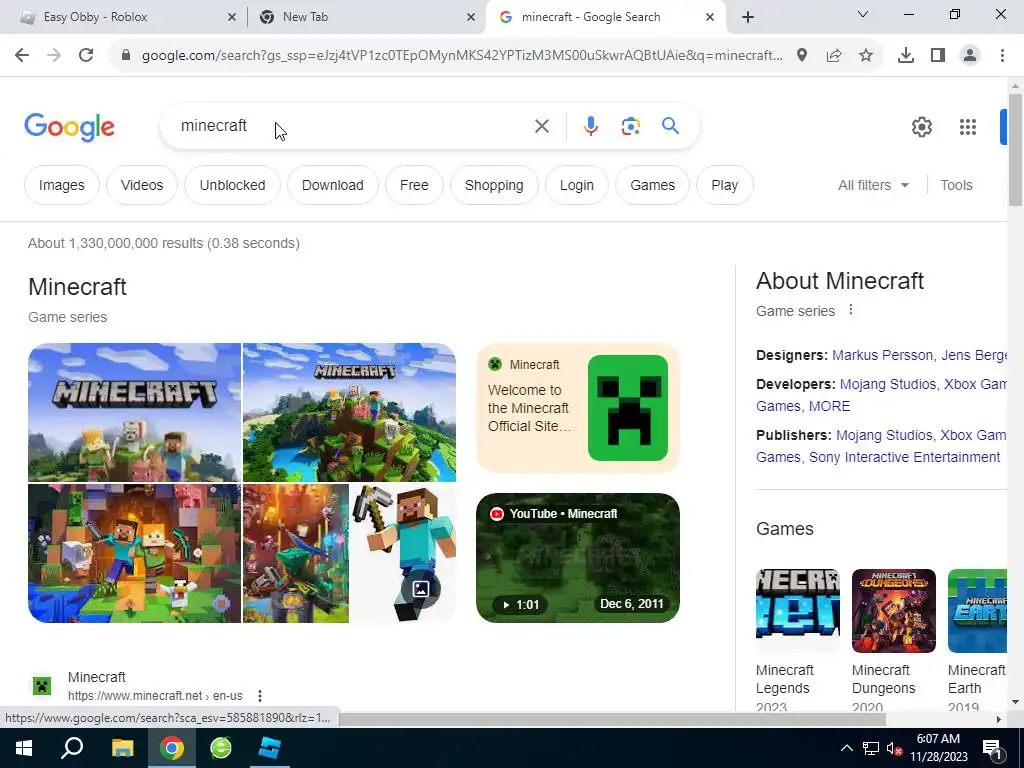Go back using the browser back arrow
Viewport: 1024px width, 768px height.
click(22, 56)
